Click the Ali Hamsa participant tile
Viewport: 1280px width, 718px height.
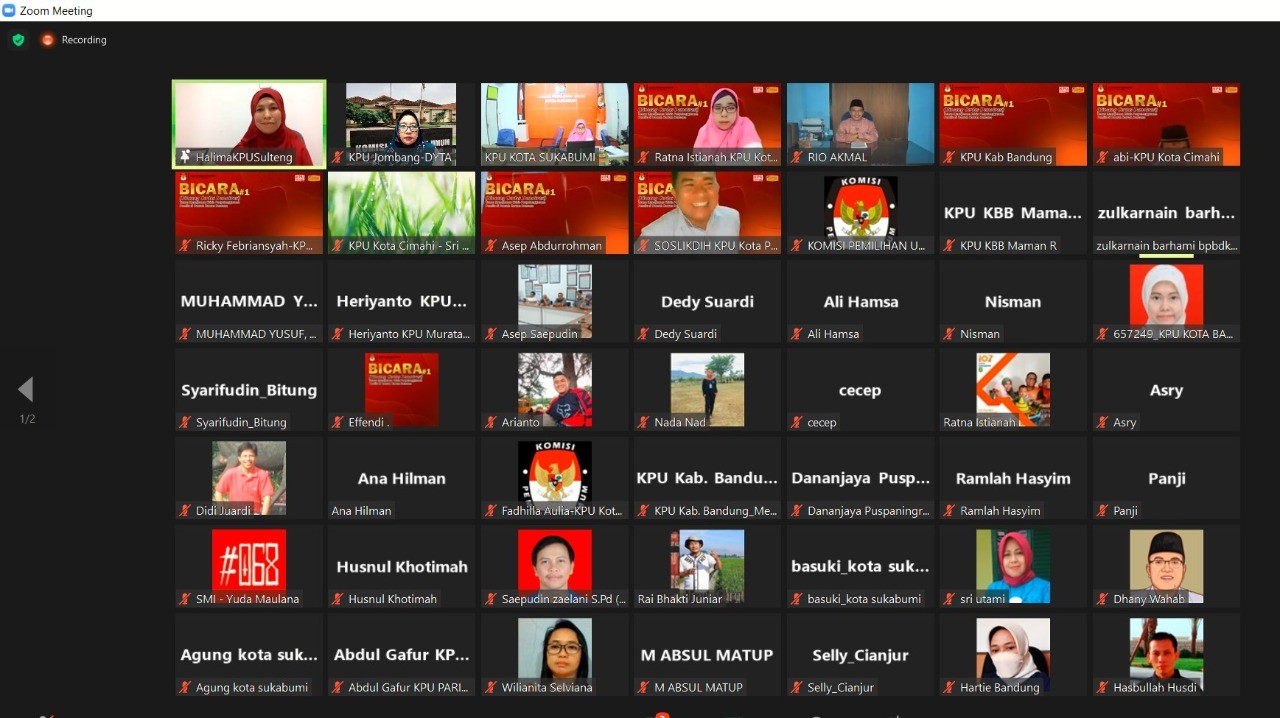pos(861,302)
